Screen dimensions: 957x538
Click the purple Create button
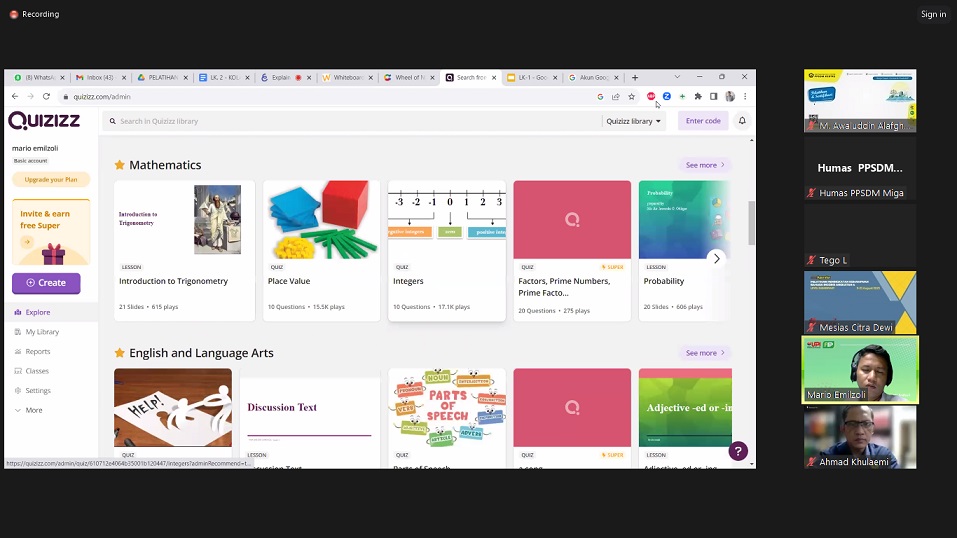point(46,283)
